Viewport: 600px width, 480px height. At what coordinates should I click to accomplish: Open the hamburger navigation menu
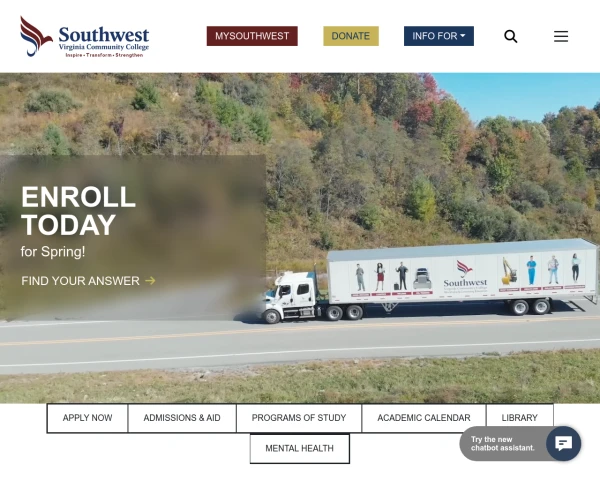pos(561,36)
